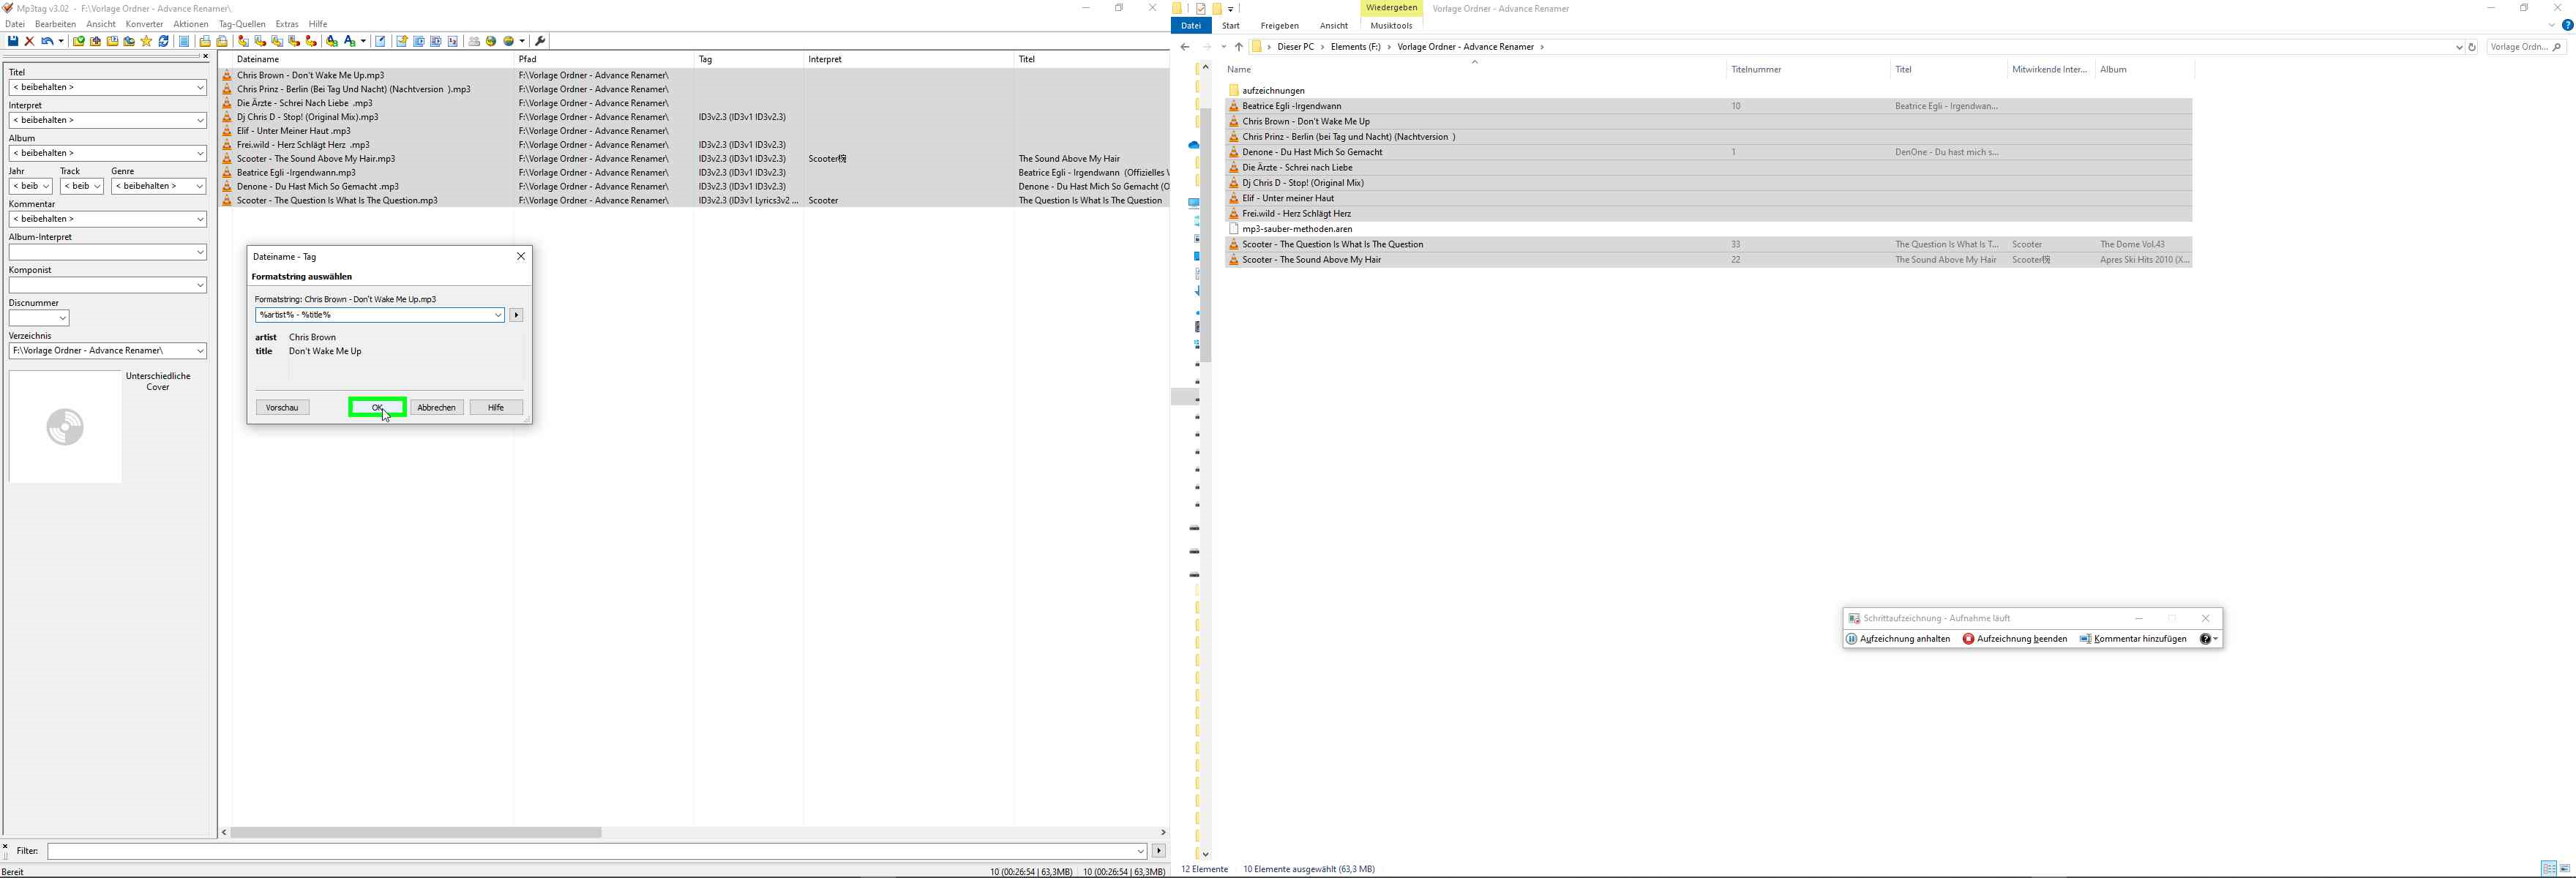This screenshot has width=2576, height=878.
Task: Click the red X remove tag icon
Action: [x=30, y=41]
